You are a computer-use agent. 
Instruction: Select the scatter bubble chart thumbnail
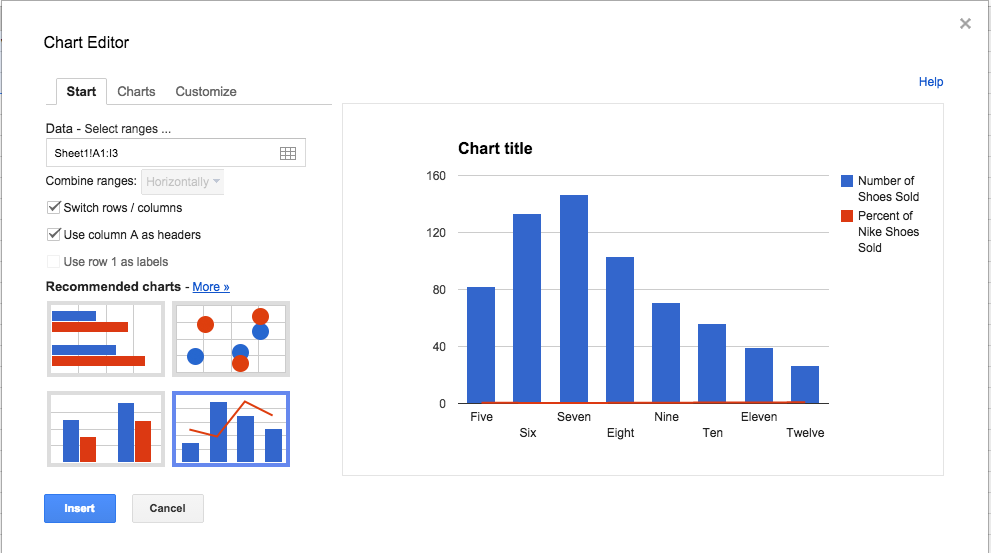pyautogui.click(x=231, y=338)
